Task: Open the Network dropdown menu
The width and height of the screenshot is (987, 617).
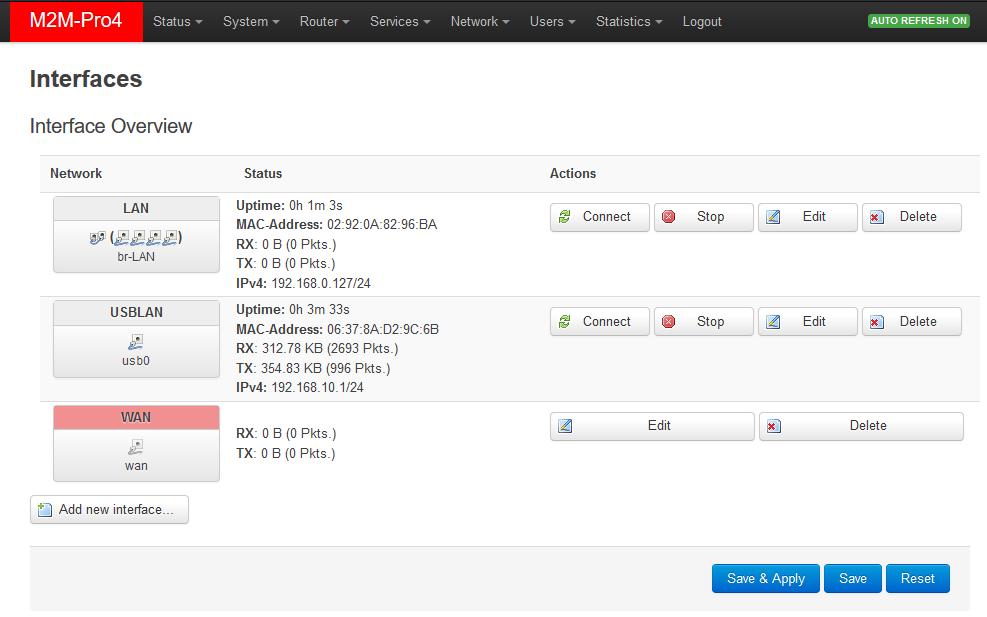Action: (x=480, y=21)
